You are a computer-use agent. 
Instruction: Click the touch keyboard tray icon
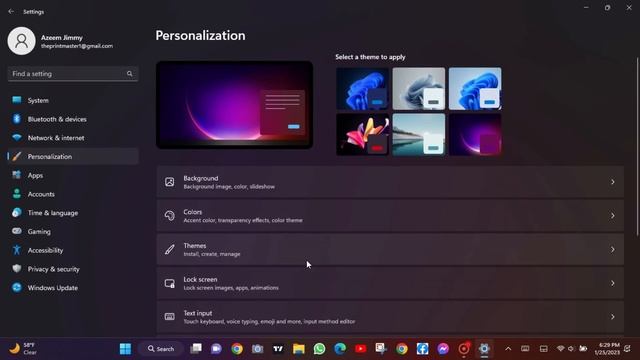(x=525, y=349)
